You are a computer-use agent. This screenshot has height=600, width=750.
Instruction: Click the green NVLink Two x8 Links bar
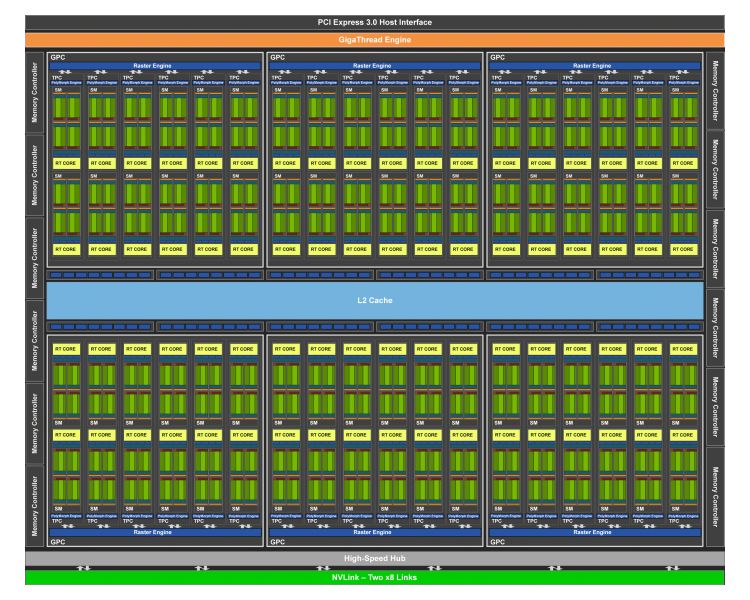pos(374,577)
